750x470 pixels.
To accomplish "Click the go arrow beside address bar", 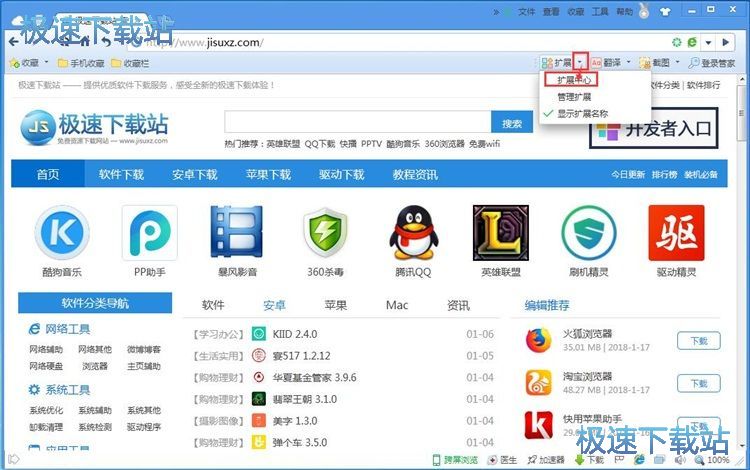I will coord(726,43).
